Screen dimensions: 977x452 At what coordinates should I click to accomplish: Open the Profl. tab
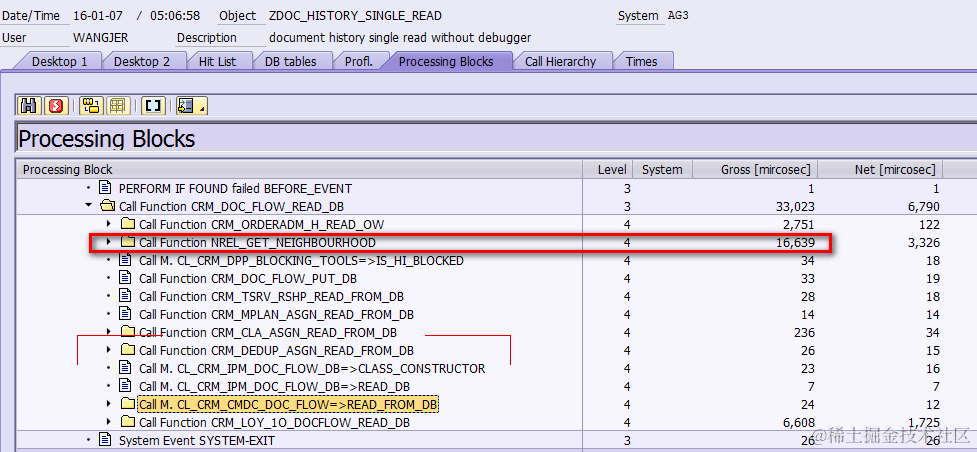tap(358, 61)
